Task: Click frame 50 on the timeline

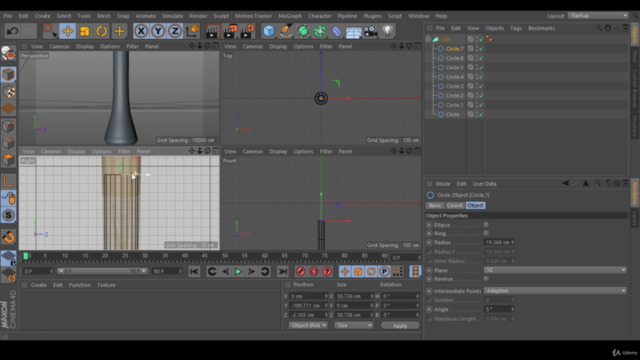Action: tap(224, 256)
